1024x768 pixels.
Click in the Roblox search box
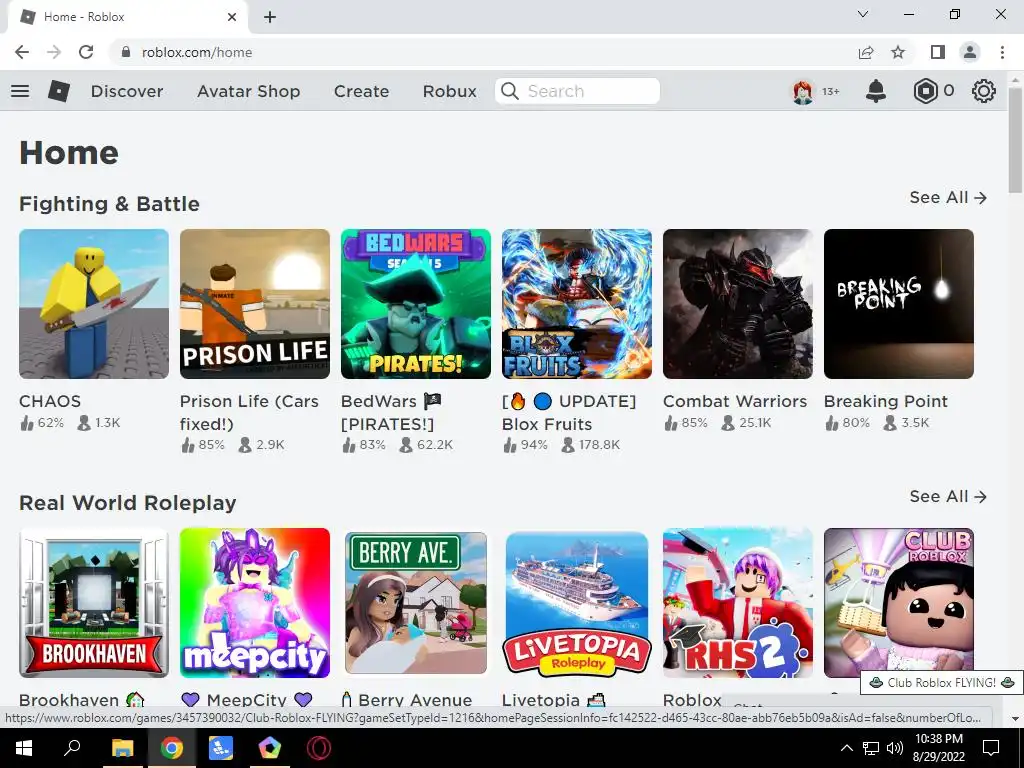click(x=578, y=91)
